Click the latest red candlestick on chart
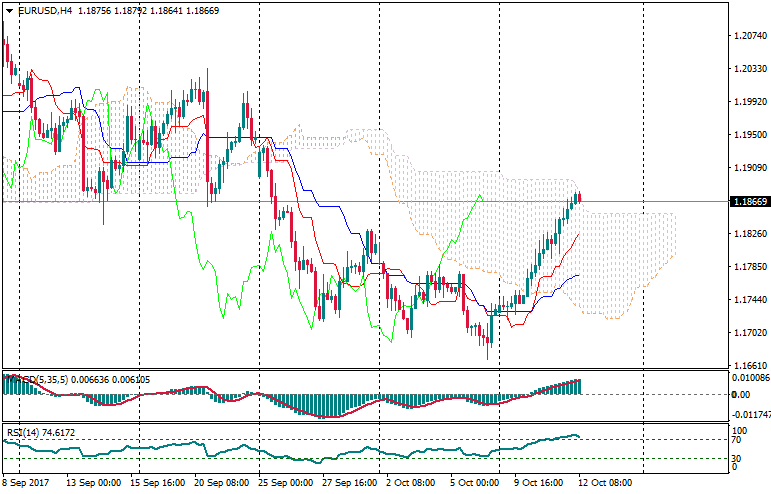771x494 pixels. click(579, 197)
